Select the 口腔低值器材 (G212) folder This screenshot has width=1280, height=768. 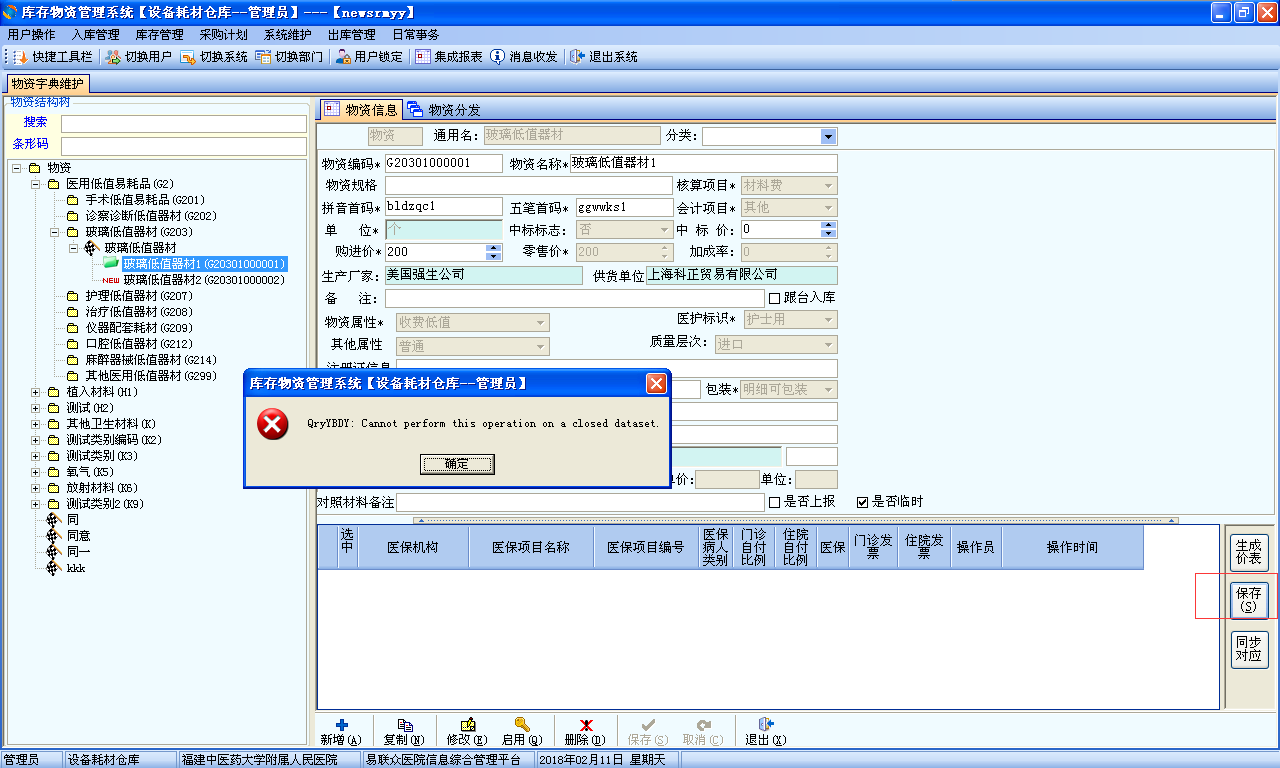138,344
